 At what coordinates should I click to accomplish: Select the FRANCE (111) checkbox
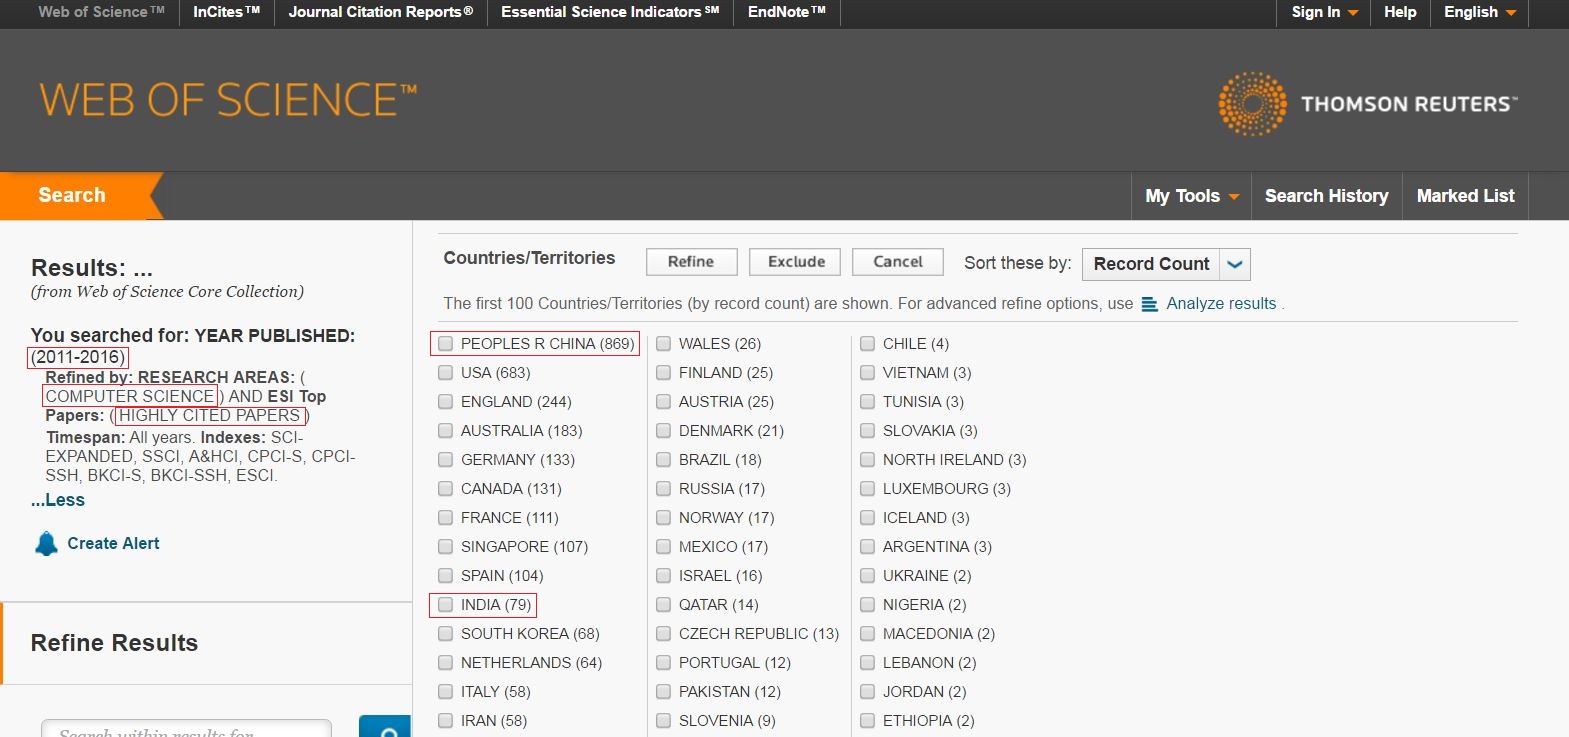tap(446, 518)
